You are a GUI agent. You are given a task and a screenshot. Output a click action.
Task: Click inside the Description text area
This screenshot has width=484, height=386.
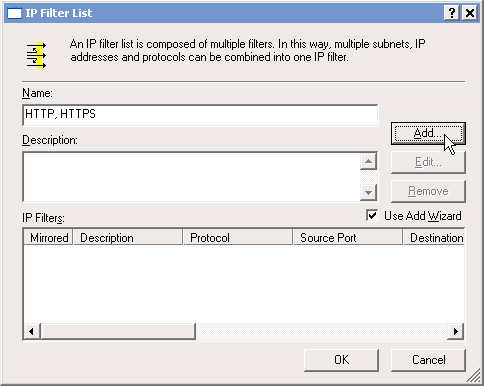(191, 177)
